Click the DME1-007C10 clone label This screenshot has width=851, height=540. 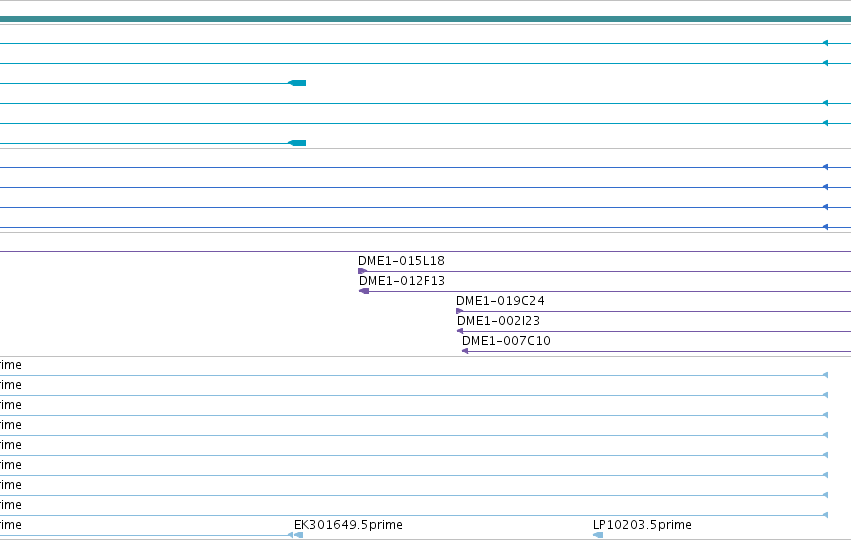tap(506, 341)
